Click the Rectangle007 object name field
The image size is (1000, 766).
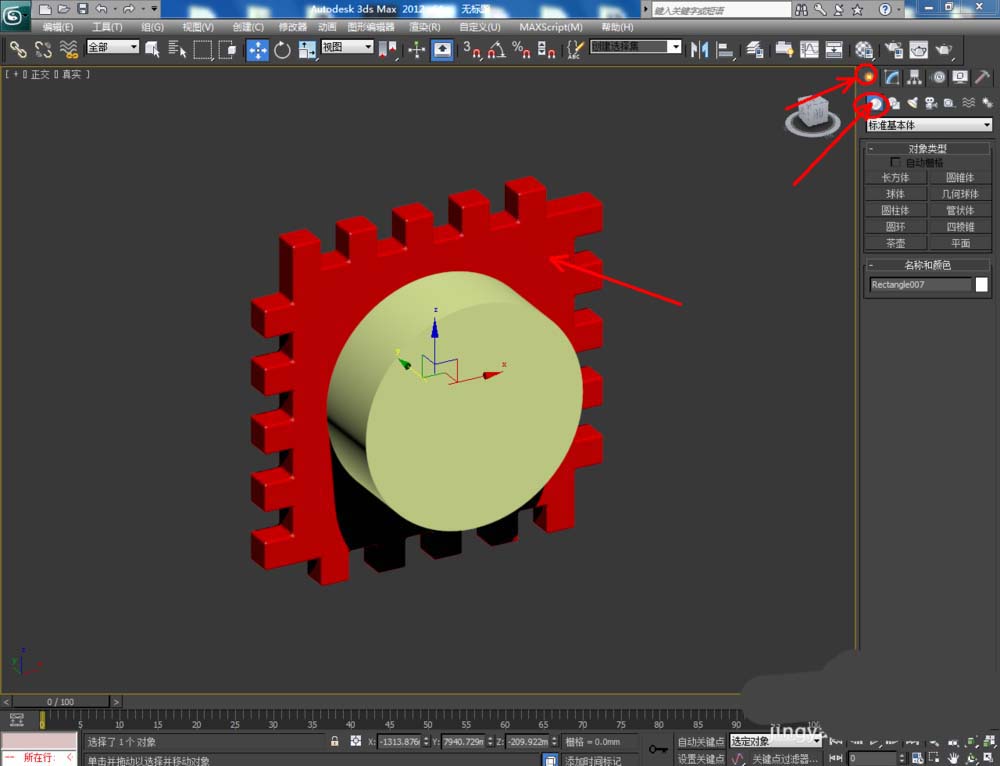click(x=920, y=285)
